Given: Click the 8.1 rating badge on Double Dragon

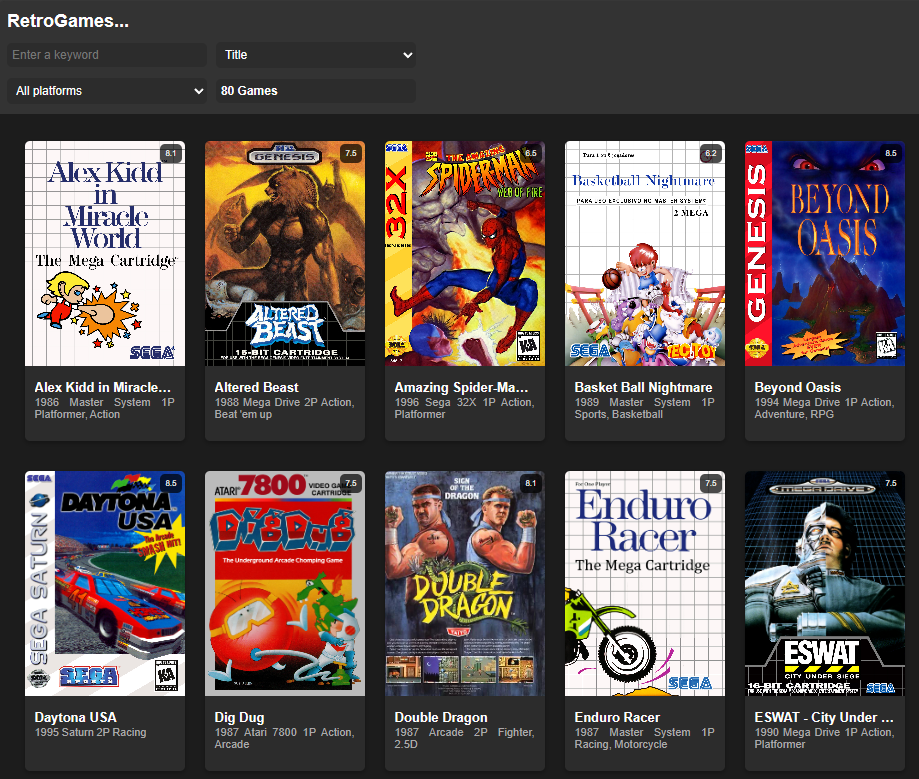Looking at the screenshot, I should tap(530, 483).
